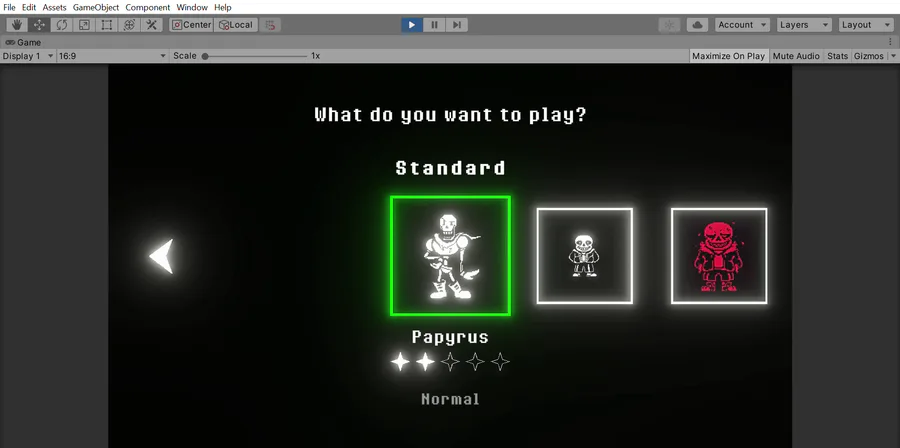Toggle the Stats overlay
900x448 pixels.
coord(837,56)
